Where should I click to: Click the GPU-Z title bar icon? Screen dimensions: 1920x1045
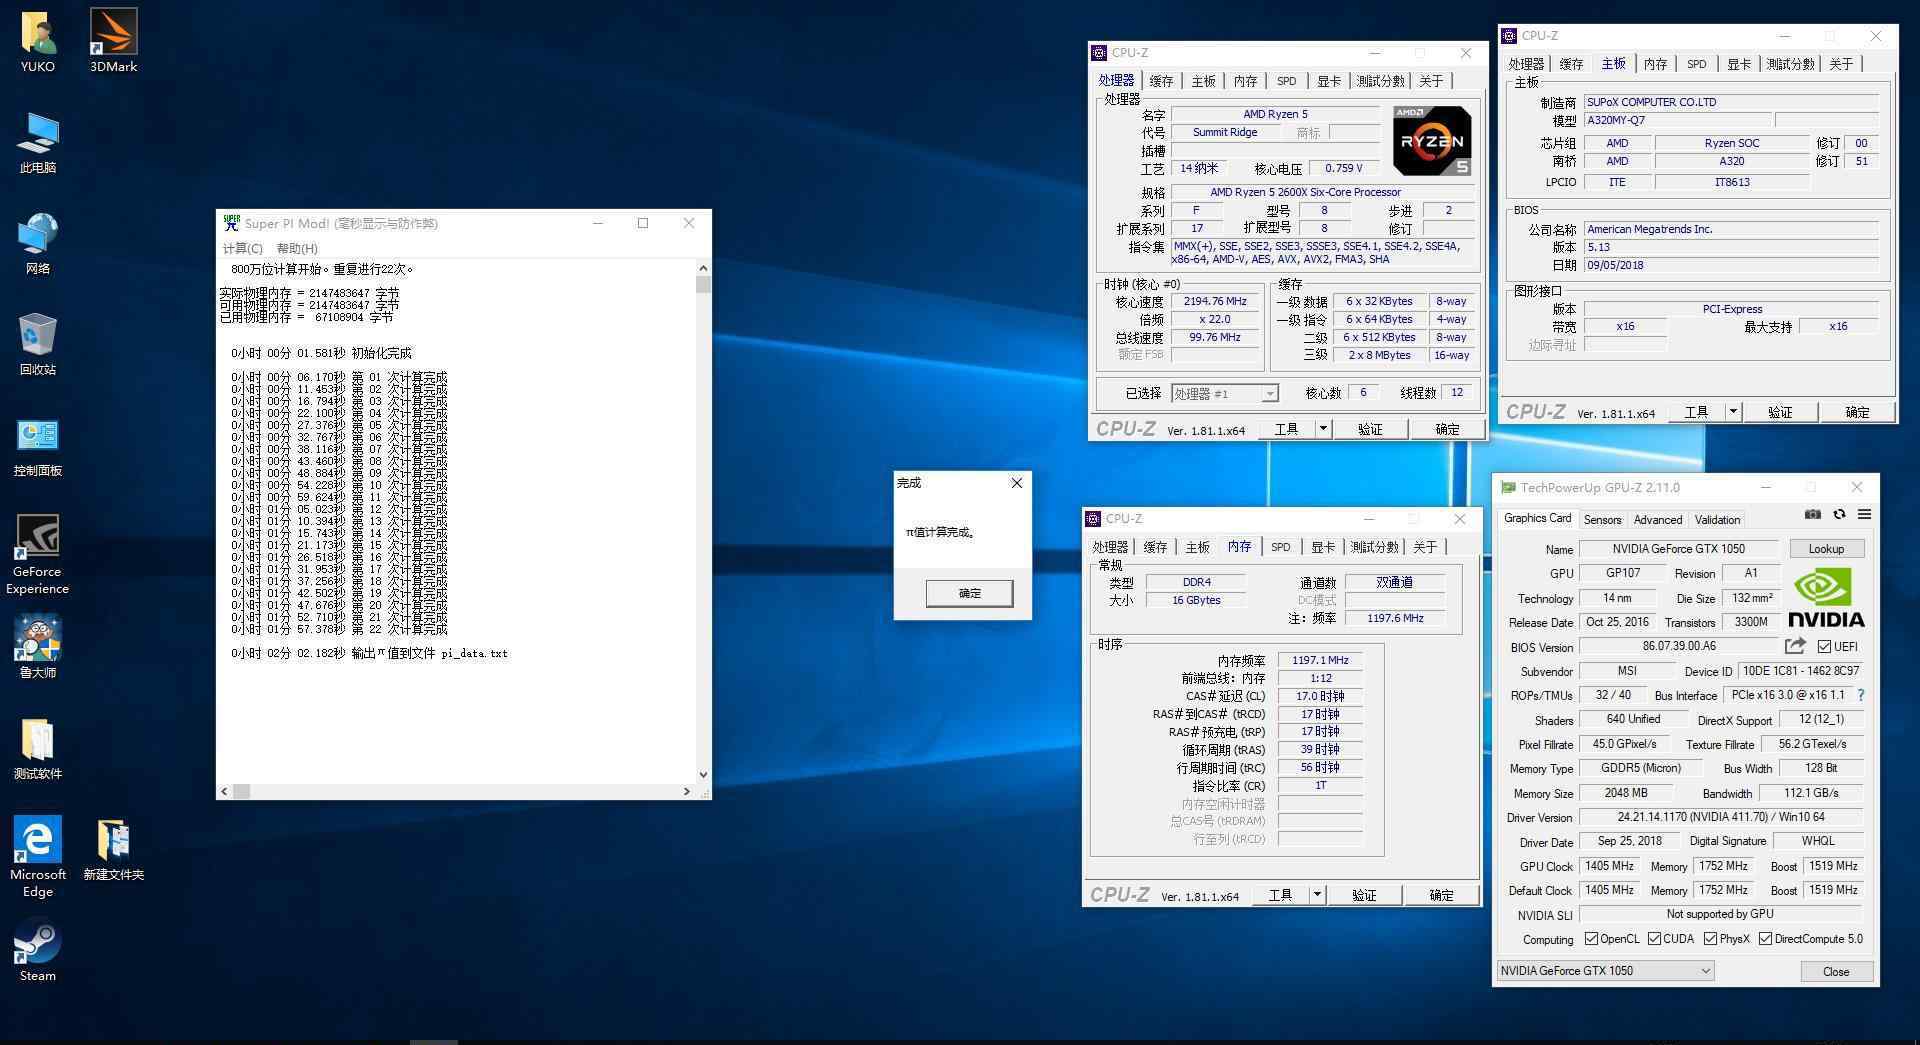[1508, 488]
